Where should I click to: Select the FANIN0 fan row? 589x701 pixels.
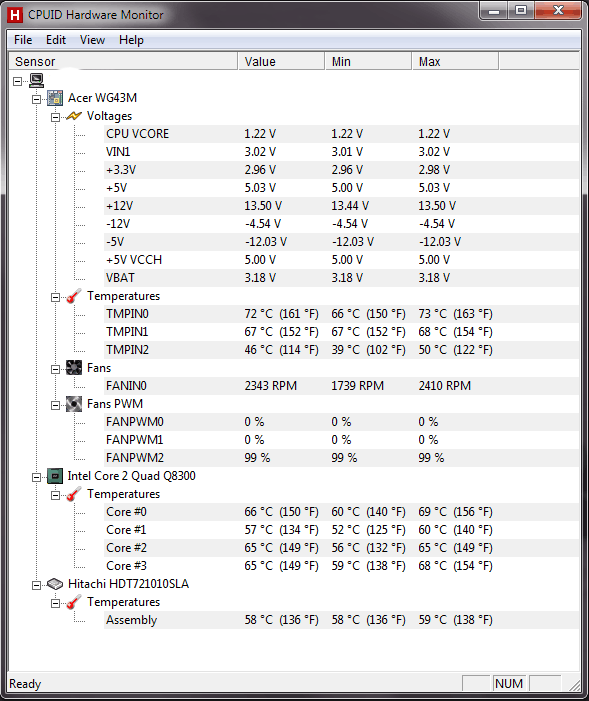coord(342,386)
